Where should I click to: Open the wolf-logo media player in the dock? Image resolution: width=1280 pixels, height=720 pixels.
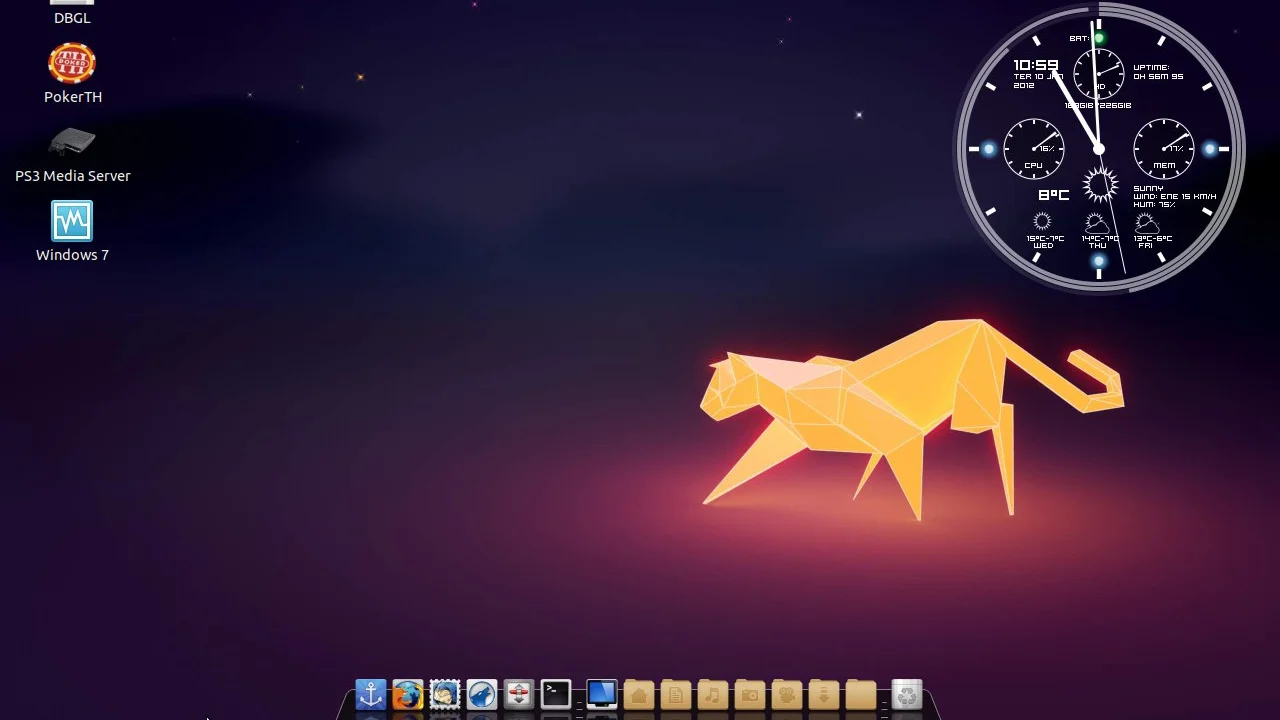tap(482, 695)
